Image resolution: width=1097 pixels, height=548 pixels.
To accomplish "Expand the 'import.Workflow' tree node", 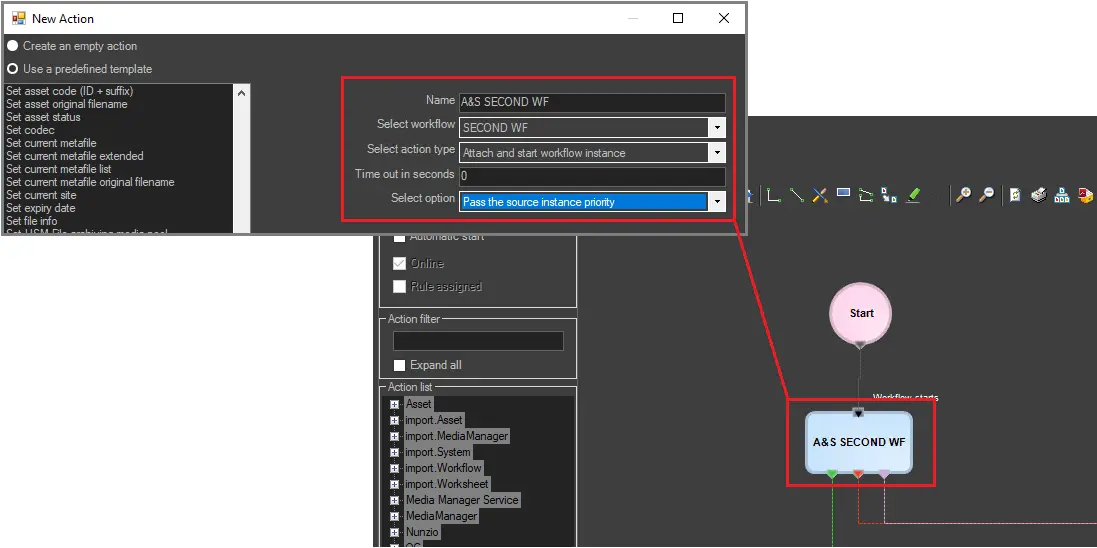I will [394, 468].
